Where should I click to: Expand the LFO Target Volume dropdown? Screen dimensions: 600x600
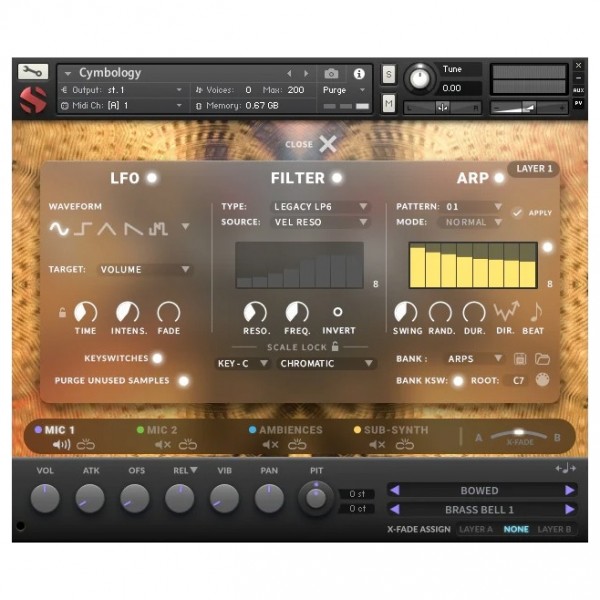click(x=145, y=269)
